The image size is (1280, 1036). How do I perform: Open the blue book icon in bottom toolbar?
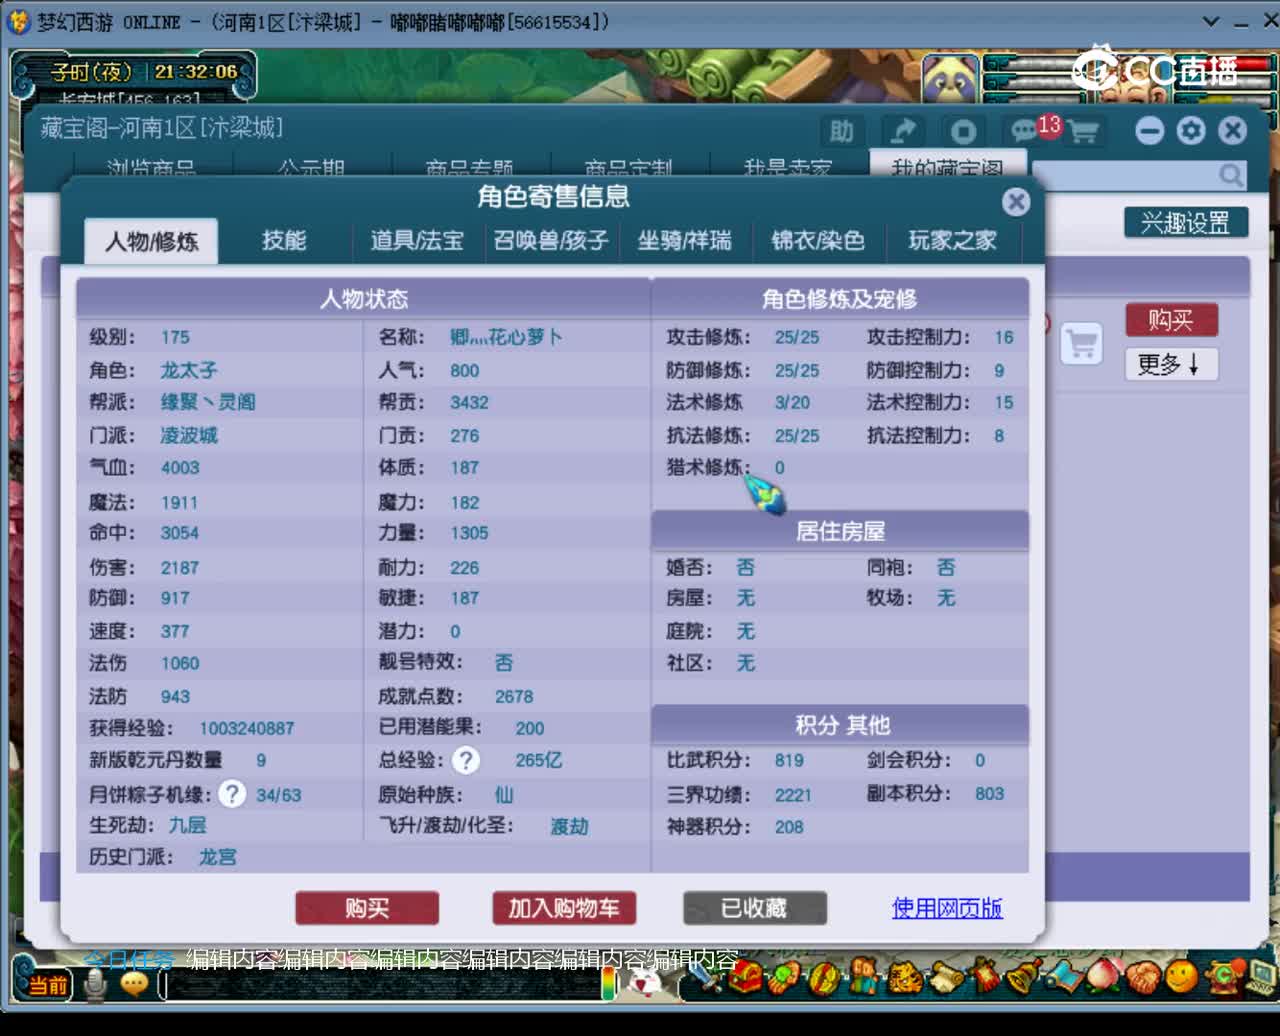(x=1064, y=976)
